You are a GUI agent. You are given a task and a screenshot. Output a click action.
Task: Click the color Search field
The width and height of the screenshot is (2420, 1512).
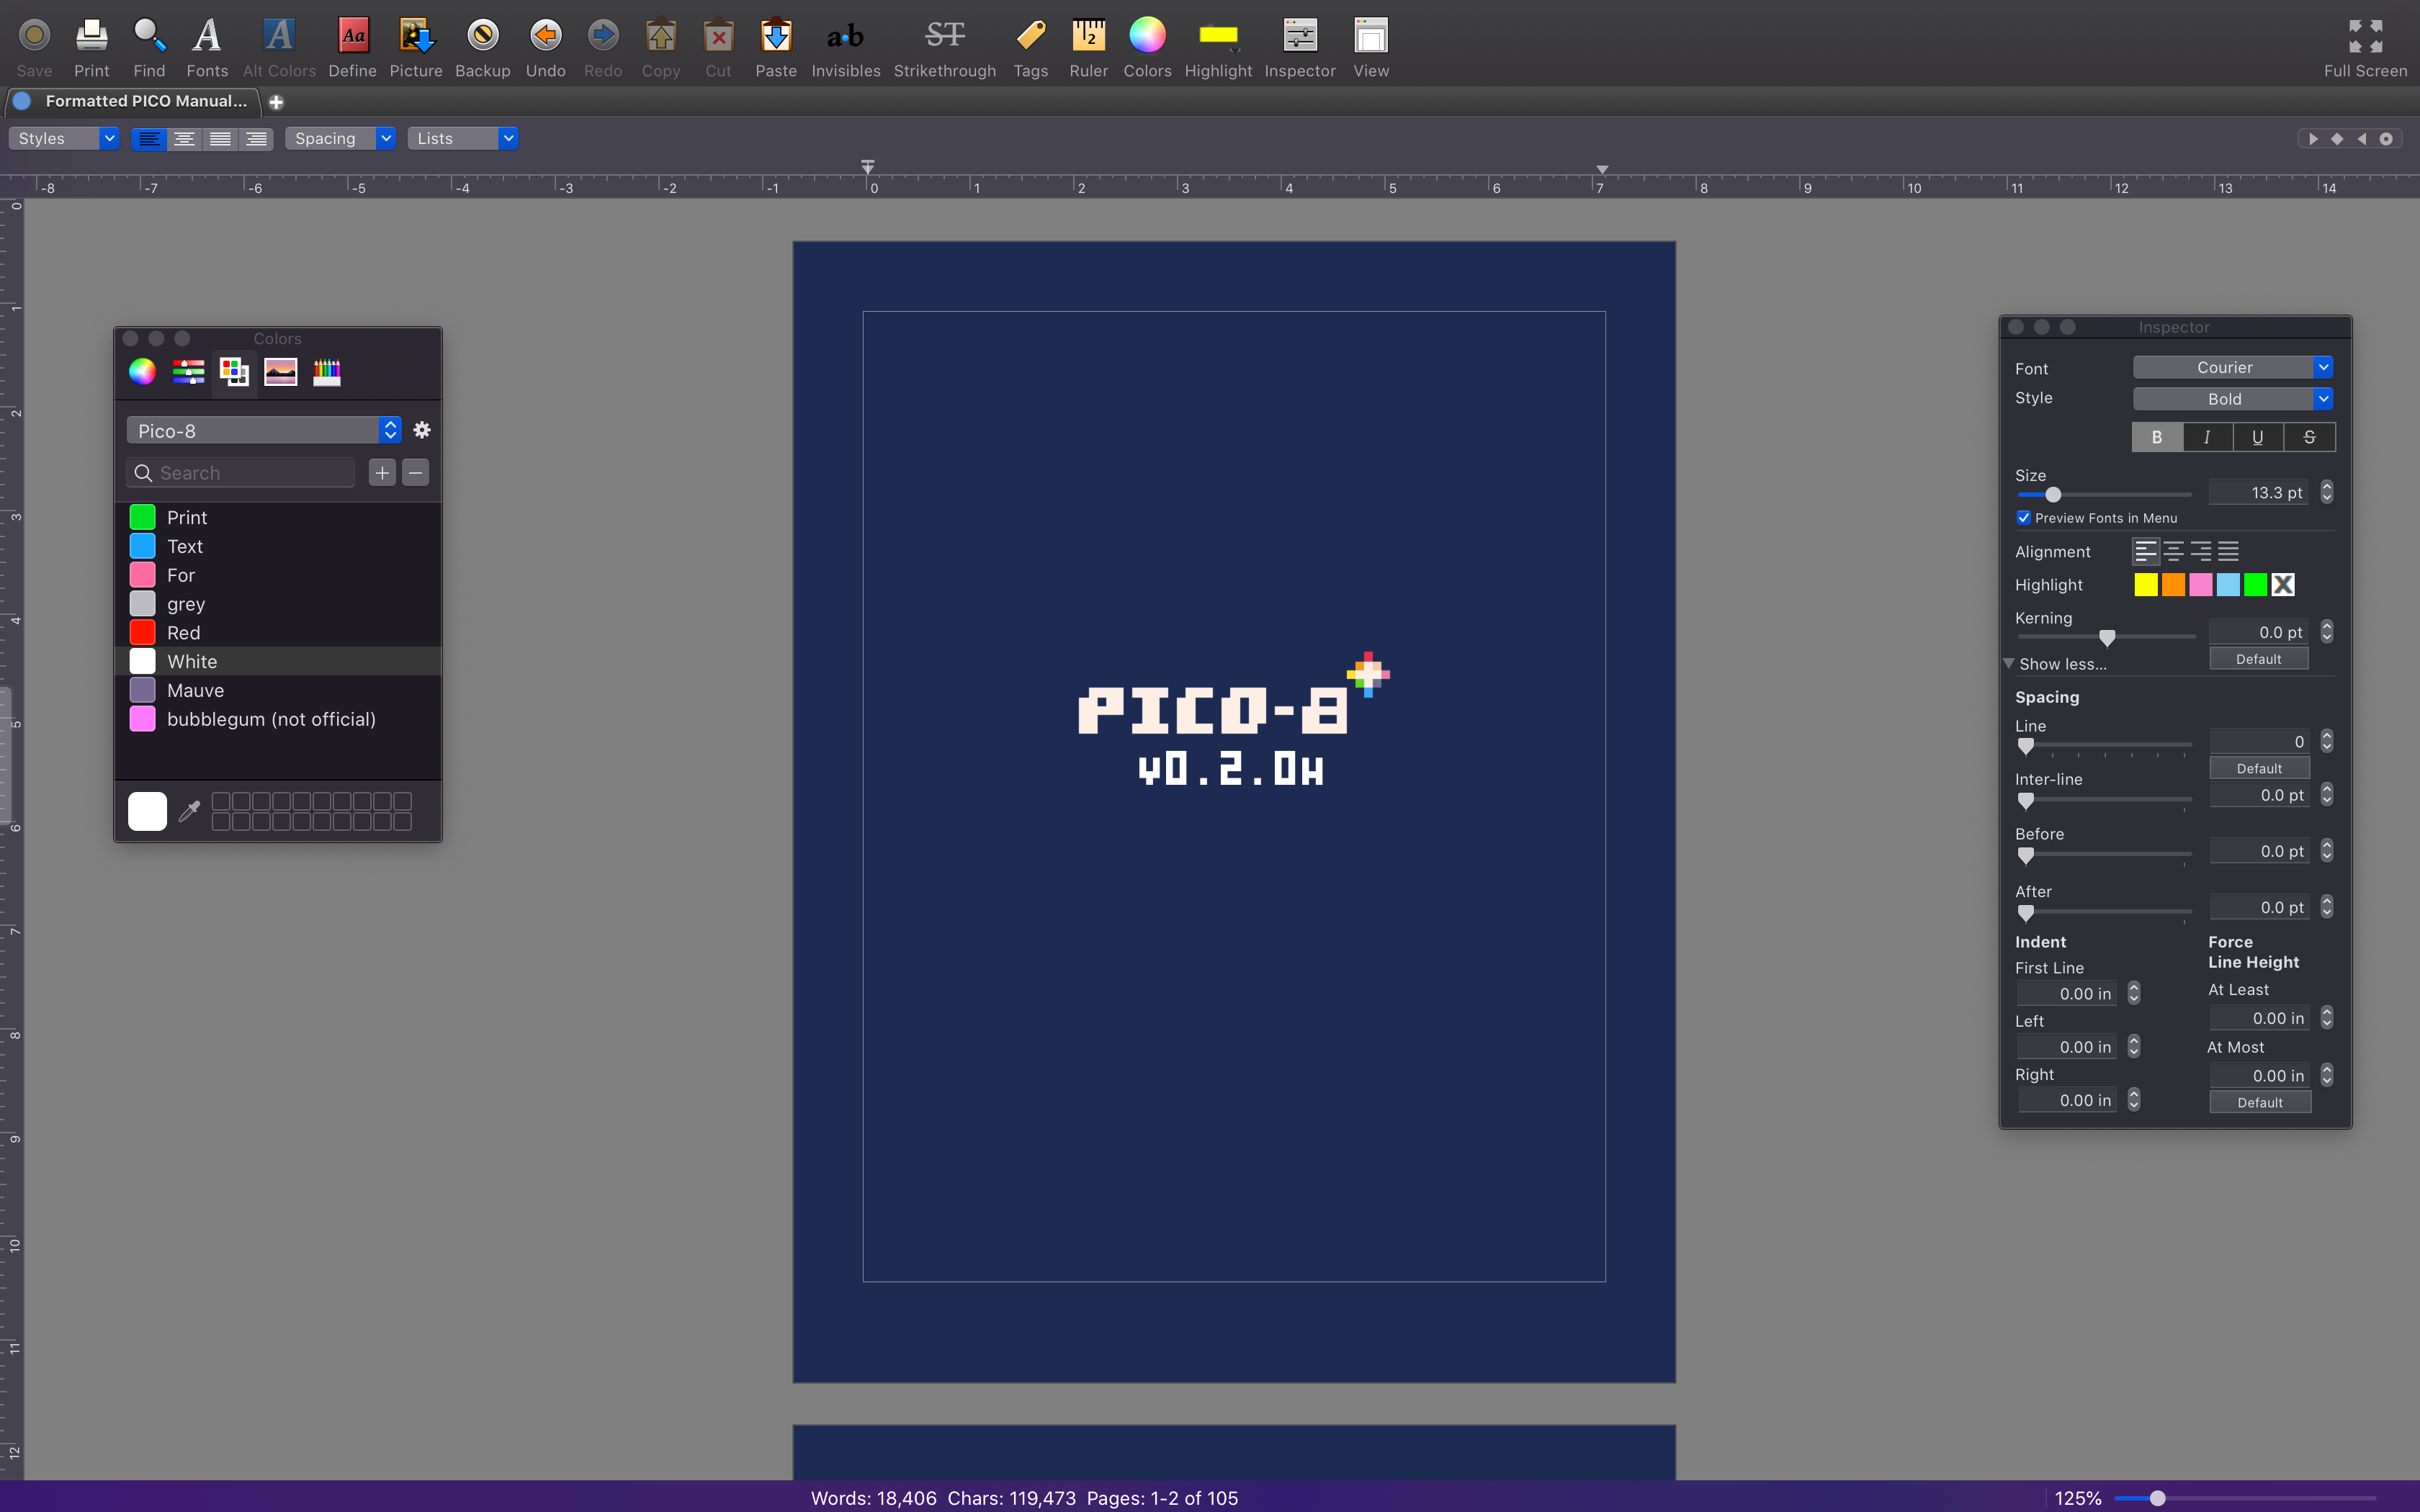click(x=241, y=473)
